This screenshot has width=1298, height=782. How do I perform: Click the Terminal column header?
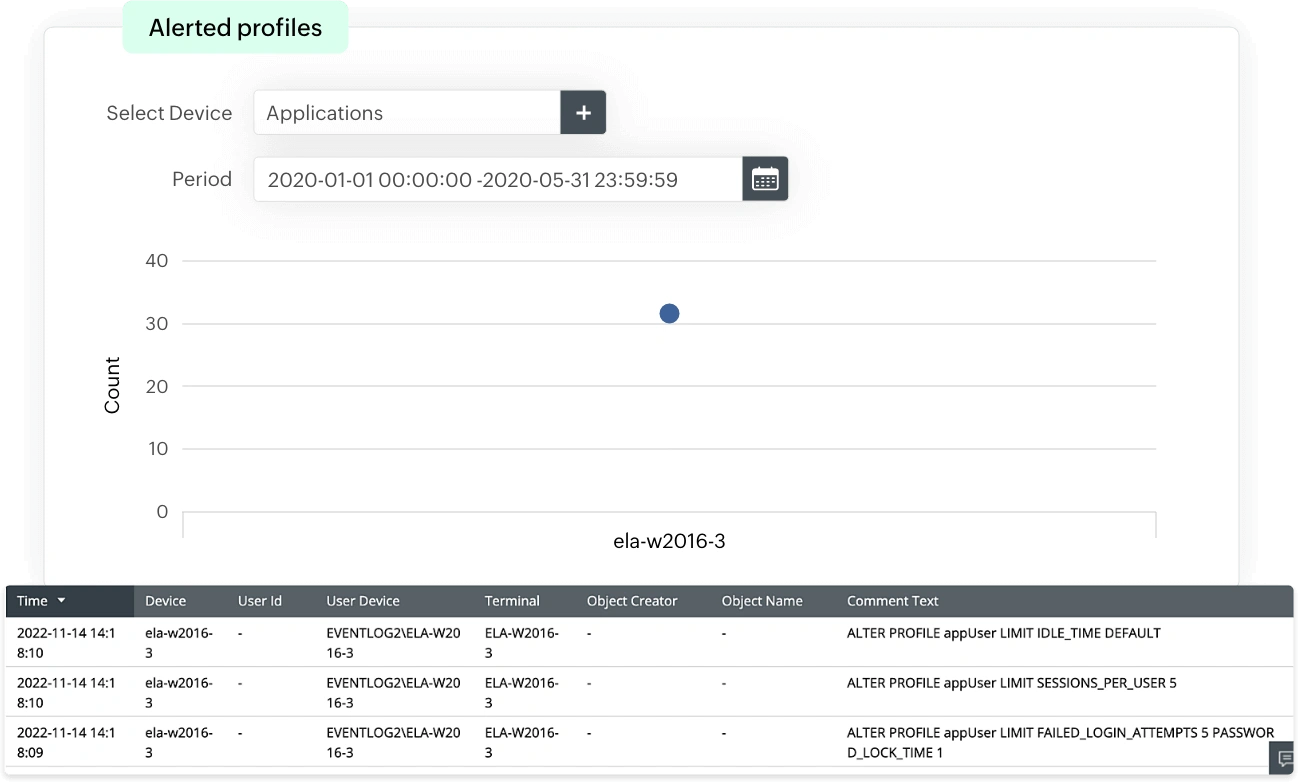[x=512, y=601]
